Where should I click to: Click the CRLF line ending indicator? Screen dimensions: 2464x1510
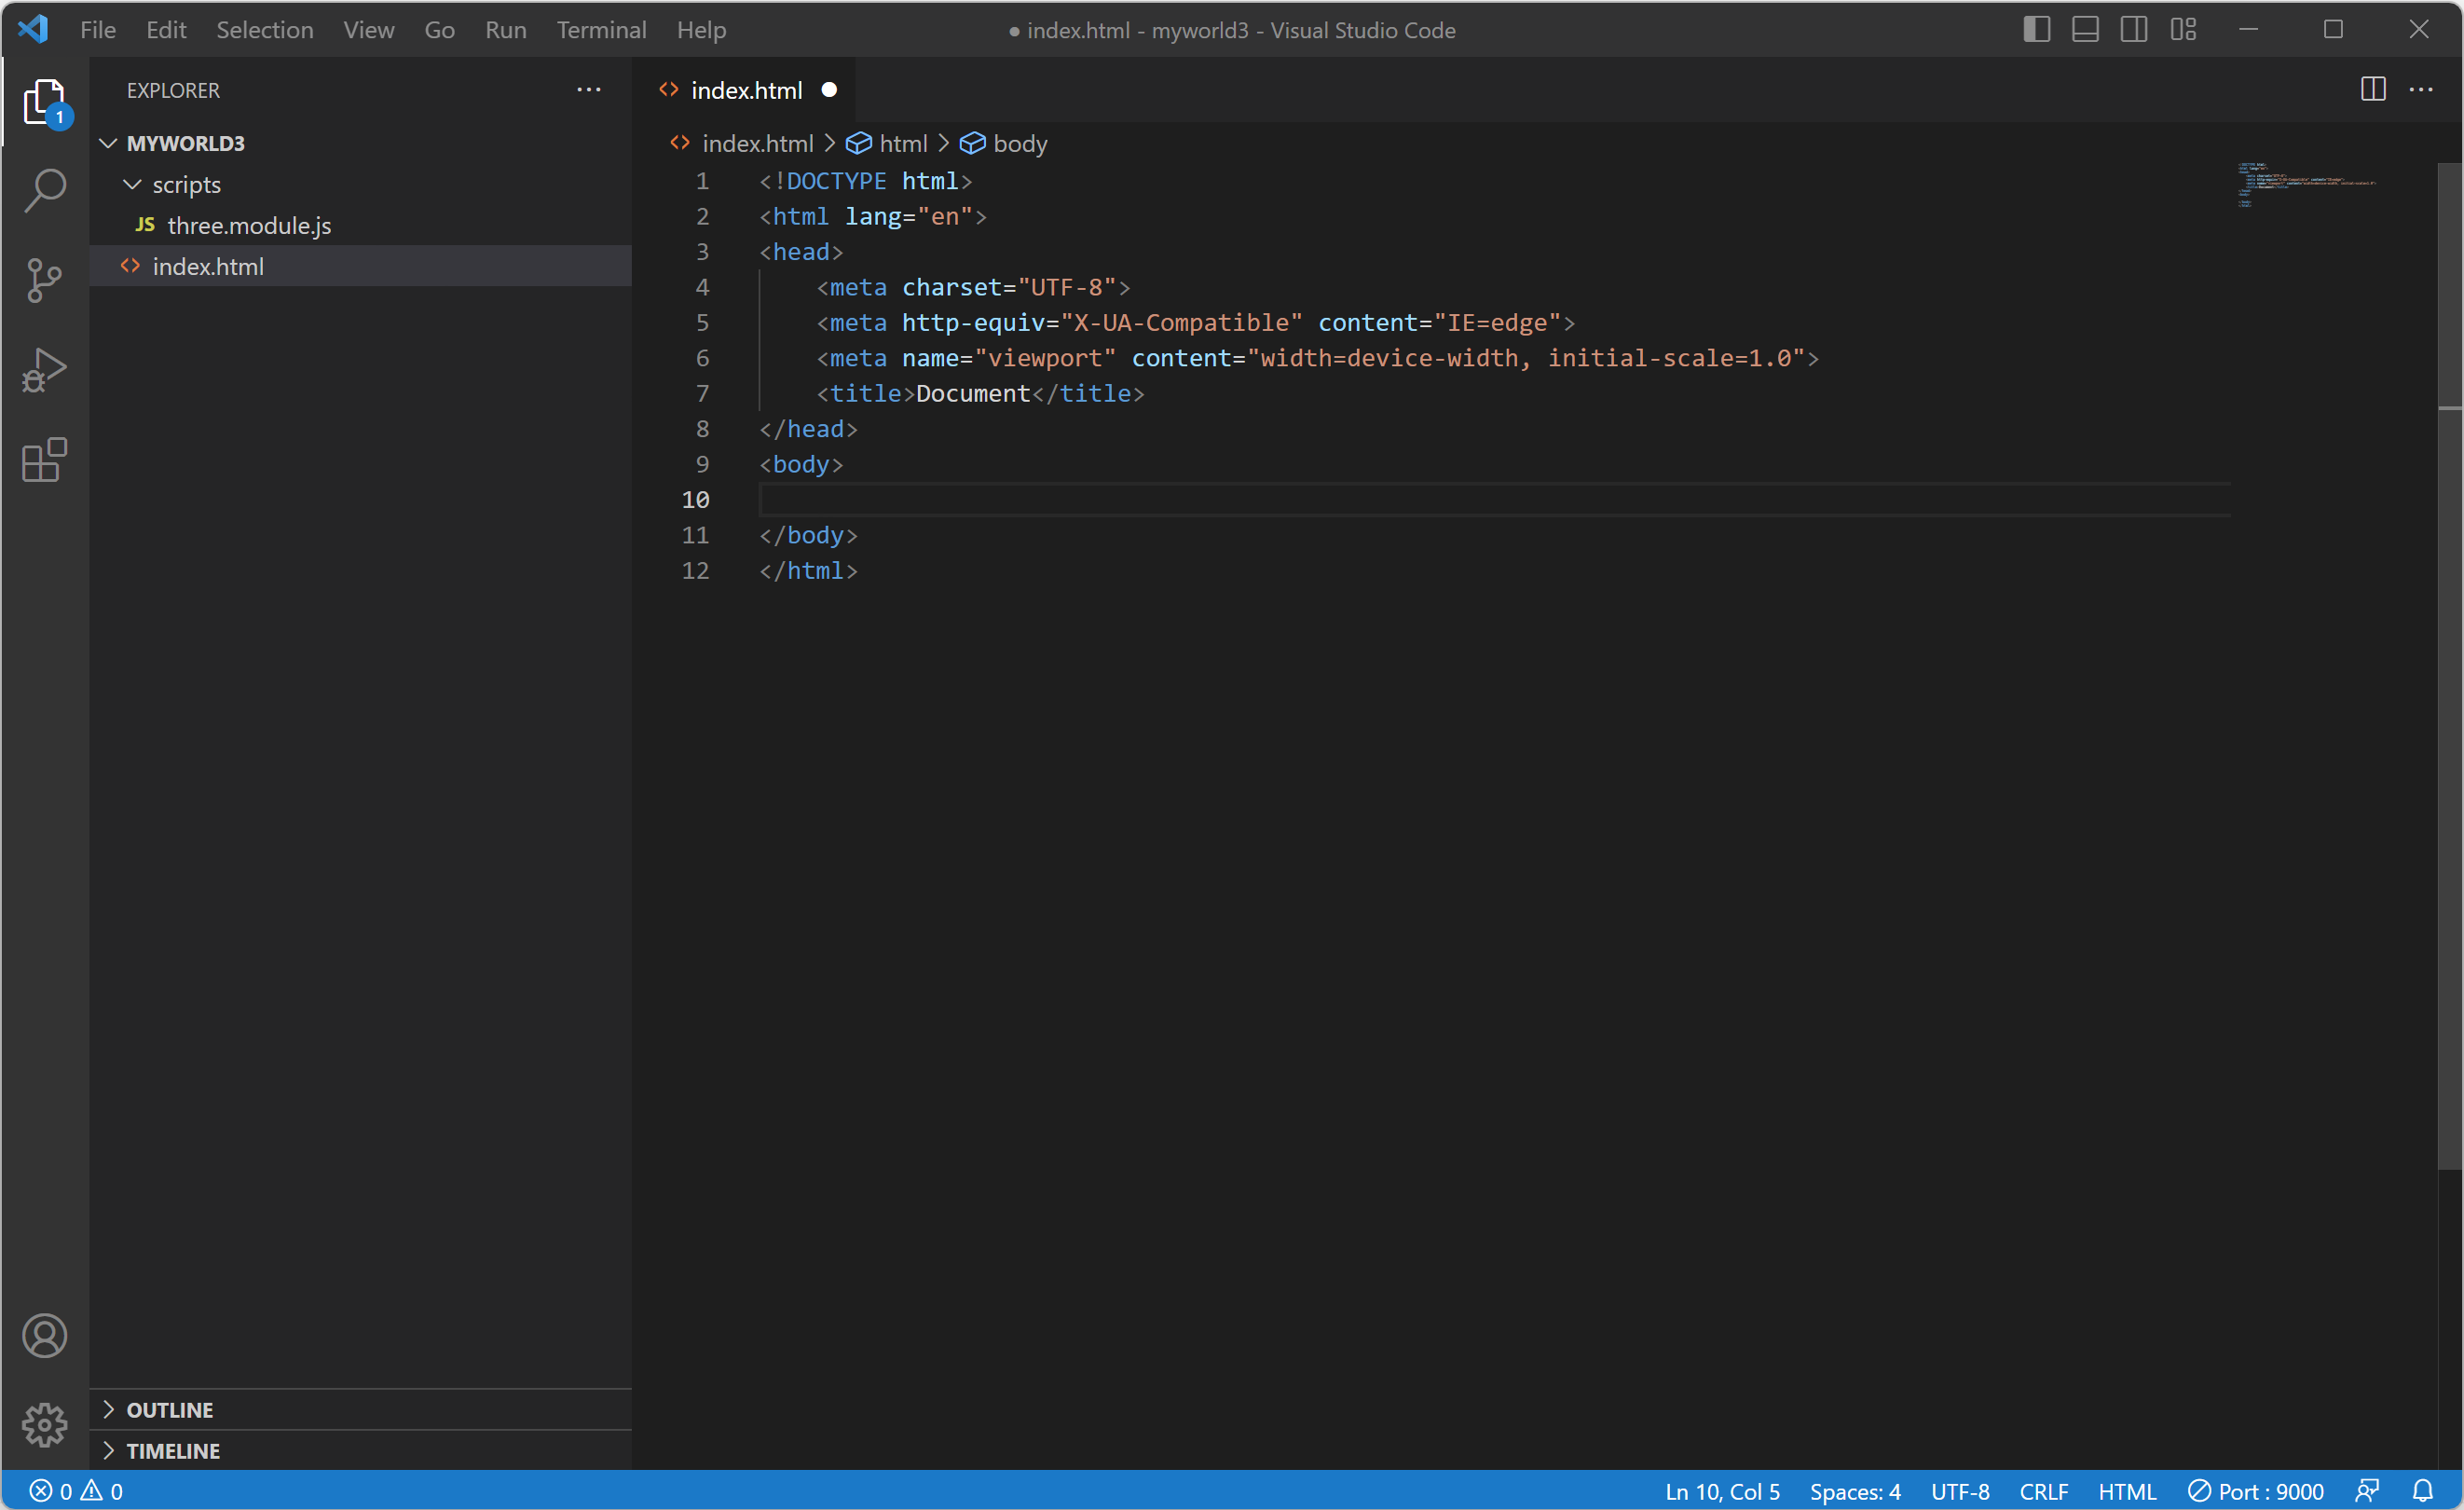[x=2043, y=1491]
